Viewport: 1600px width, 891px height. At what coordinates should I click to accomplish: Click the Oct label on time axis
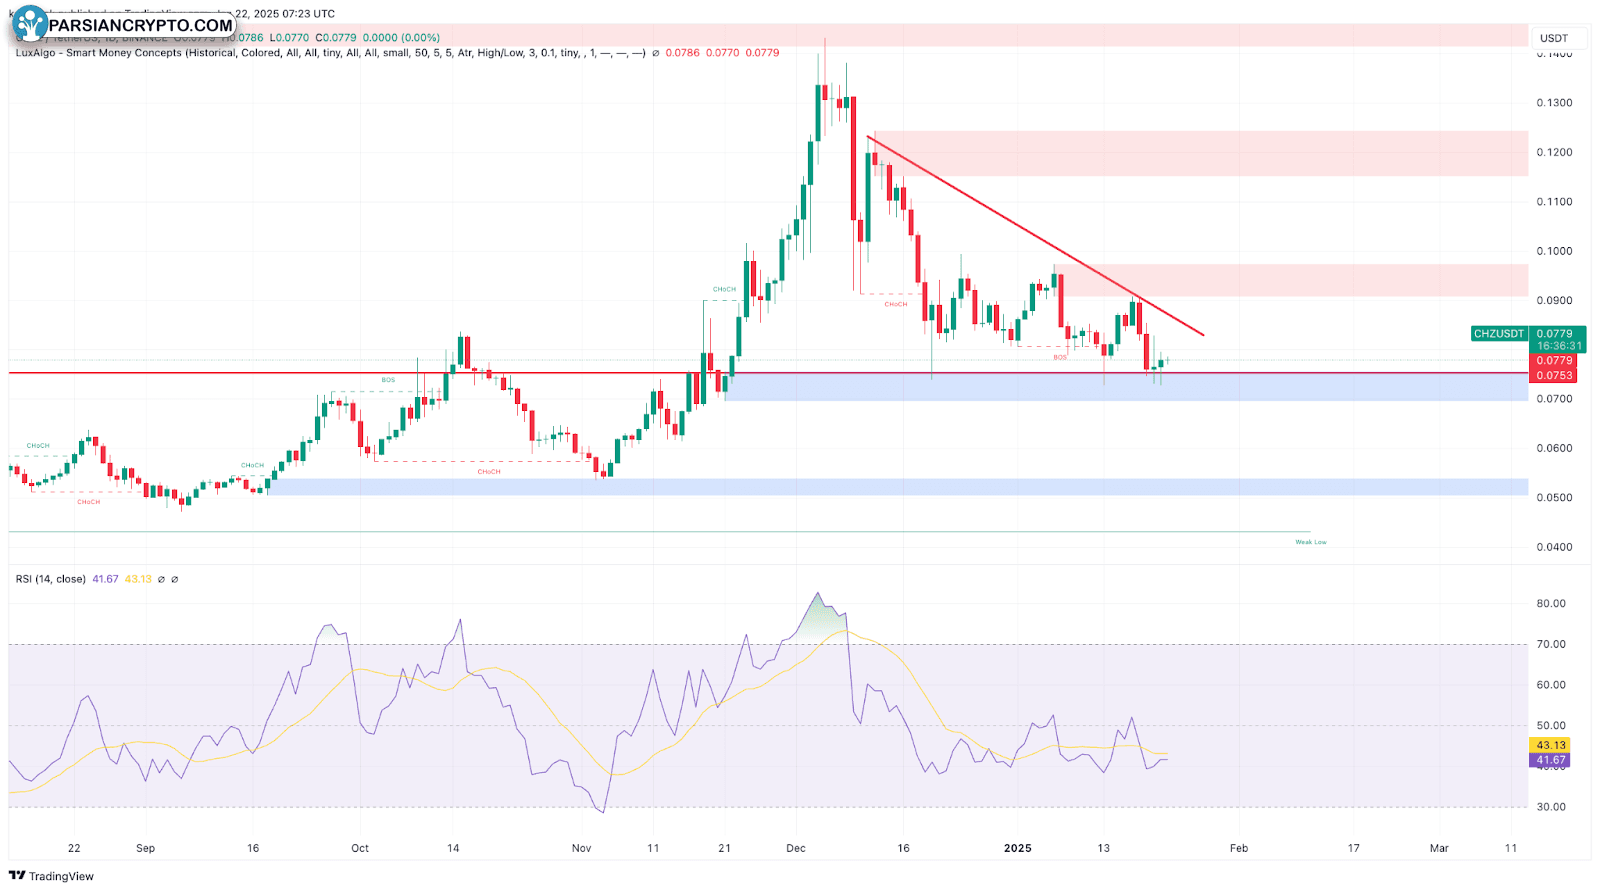(x=360, y=848)
